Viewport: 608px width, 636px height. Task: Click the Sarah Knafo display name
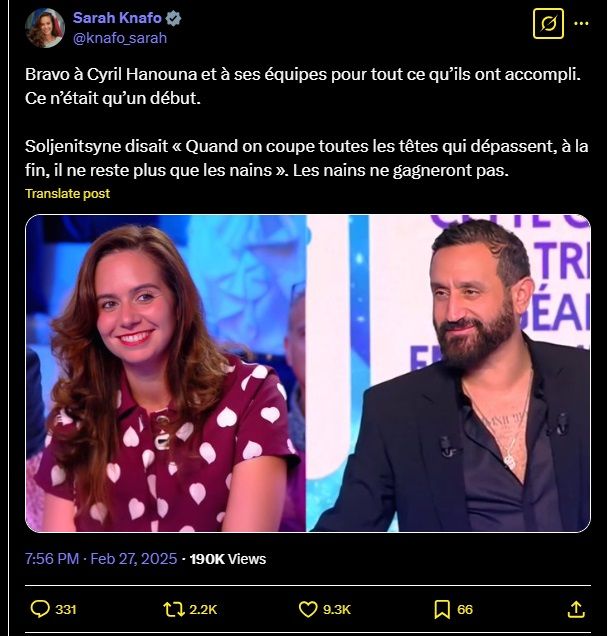click(x=116, y=19)
